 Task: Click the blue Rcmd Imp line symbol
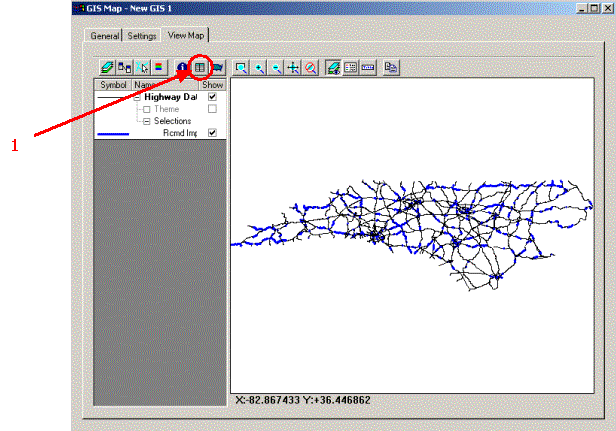(113, 134)
